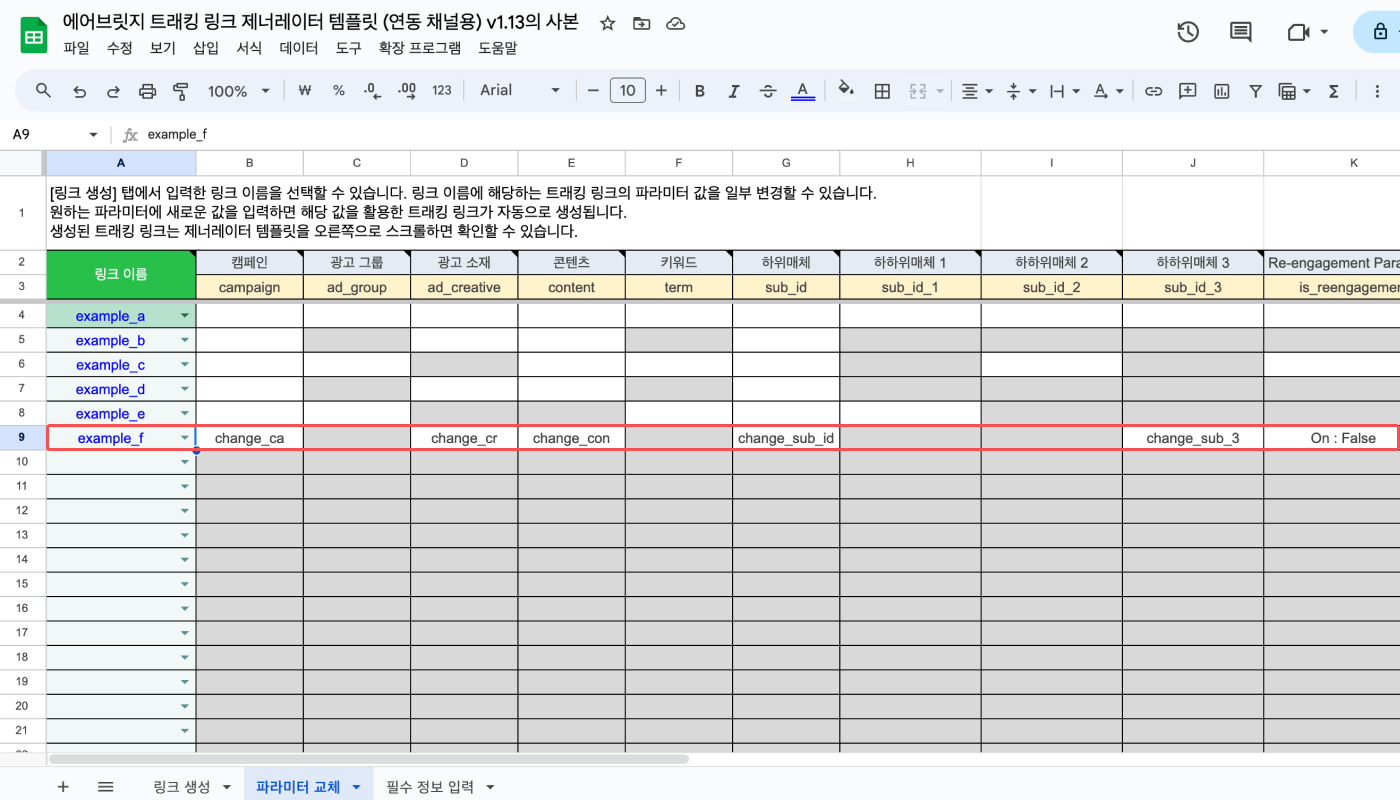The width and height of the screenshot is (1400, 800).
Task: Activate paint format tool
Action: click(181, 91)
